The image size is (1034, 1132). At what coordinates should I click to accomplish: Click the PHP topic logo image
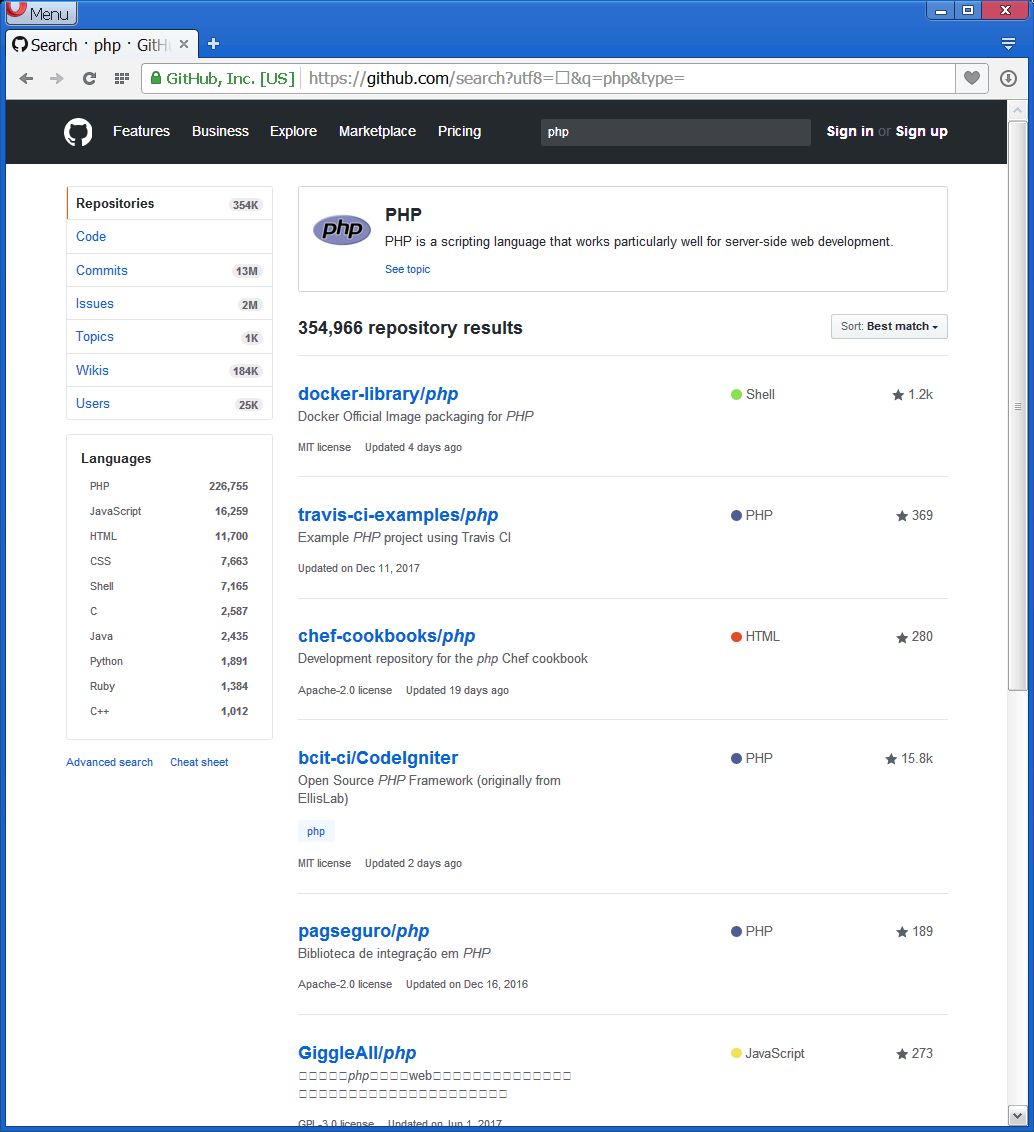[342, 230]
